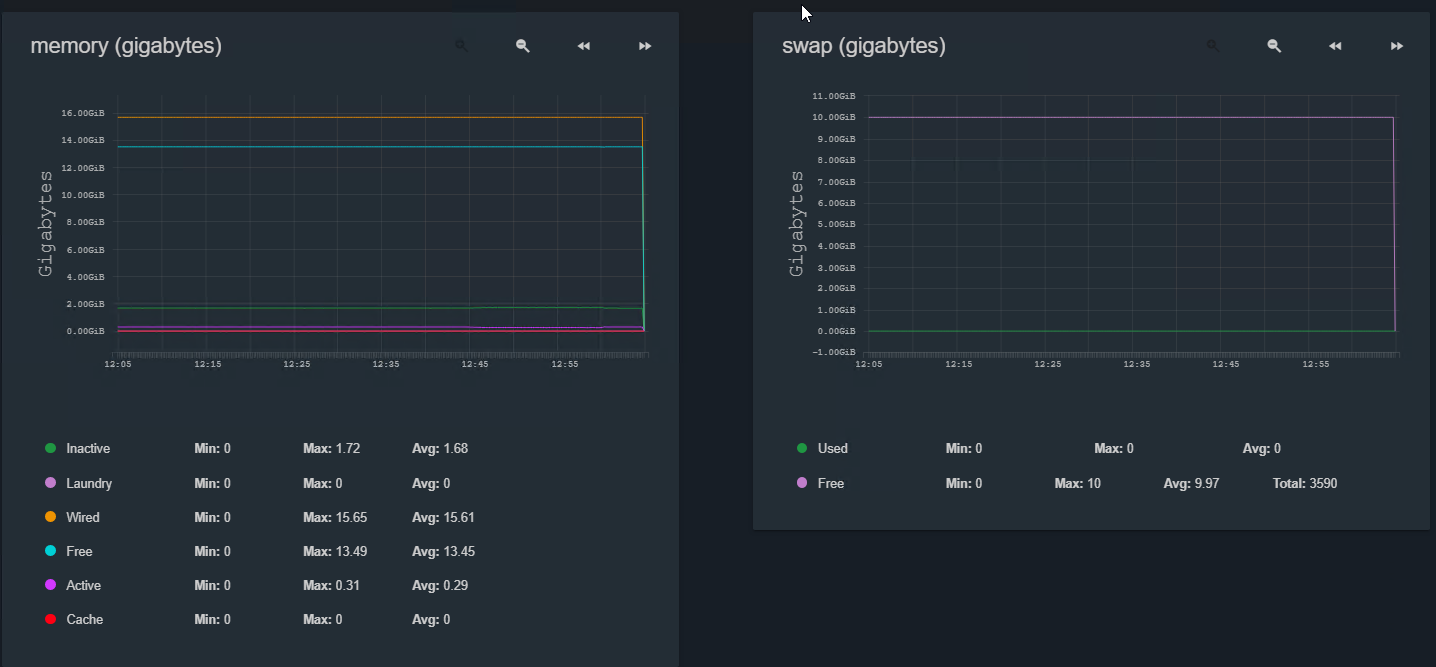The image size is (1436, 667).
Task: Click the red Cache legend dot
Action: [51, 619]
